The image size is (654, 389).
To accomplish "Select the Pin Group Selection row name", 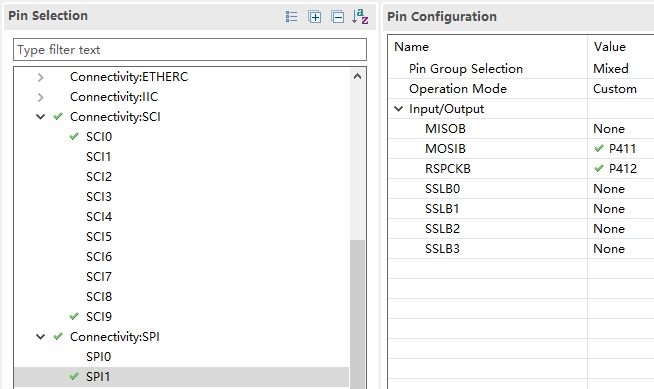I will point(465,68).
